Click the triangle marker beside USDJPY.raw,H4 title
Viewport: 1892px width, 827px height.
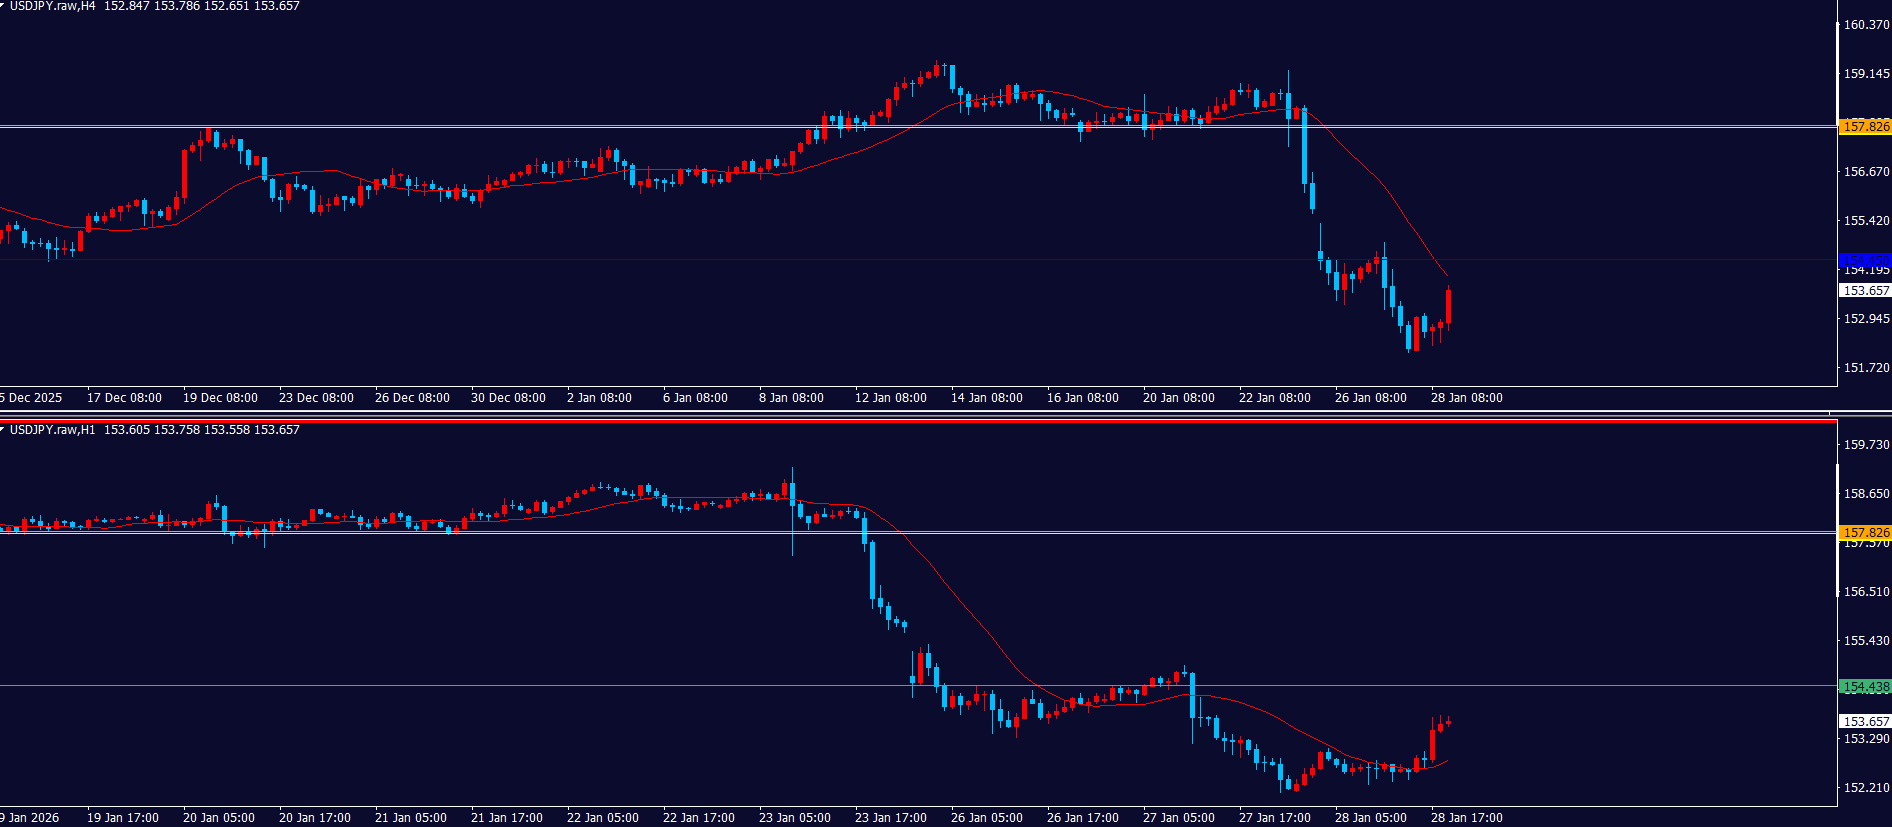point(3,6)
